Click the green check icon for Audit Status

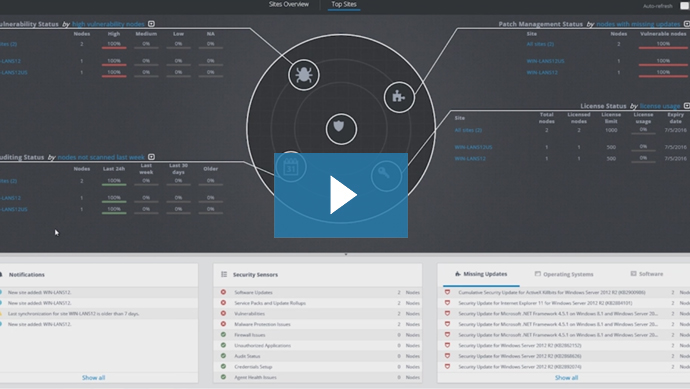click(x=223, y=356)
